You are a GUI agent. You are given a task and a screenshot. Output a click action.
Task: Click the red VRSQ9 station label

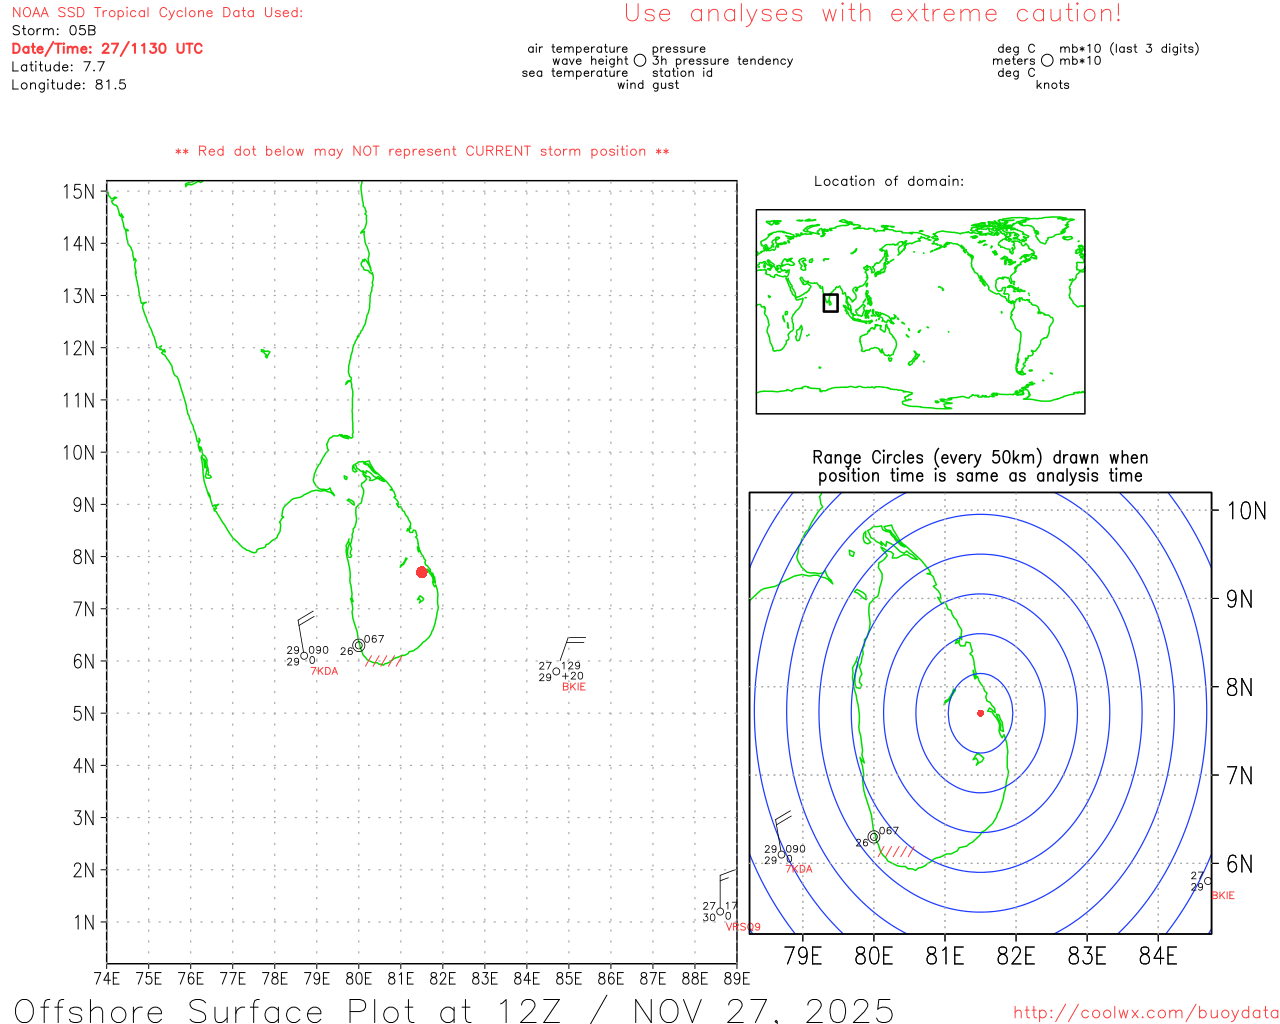743,927
